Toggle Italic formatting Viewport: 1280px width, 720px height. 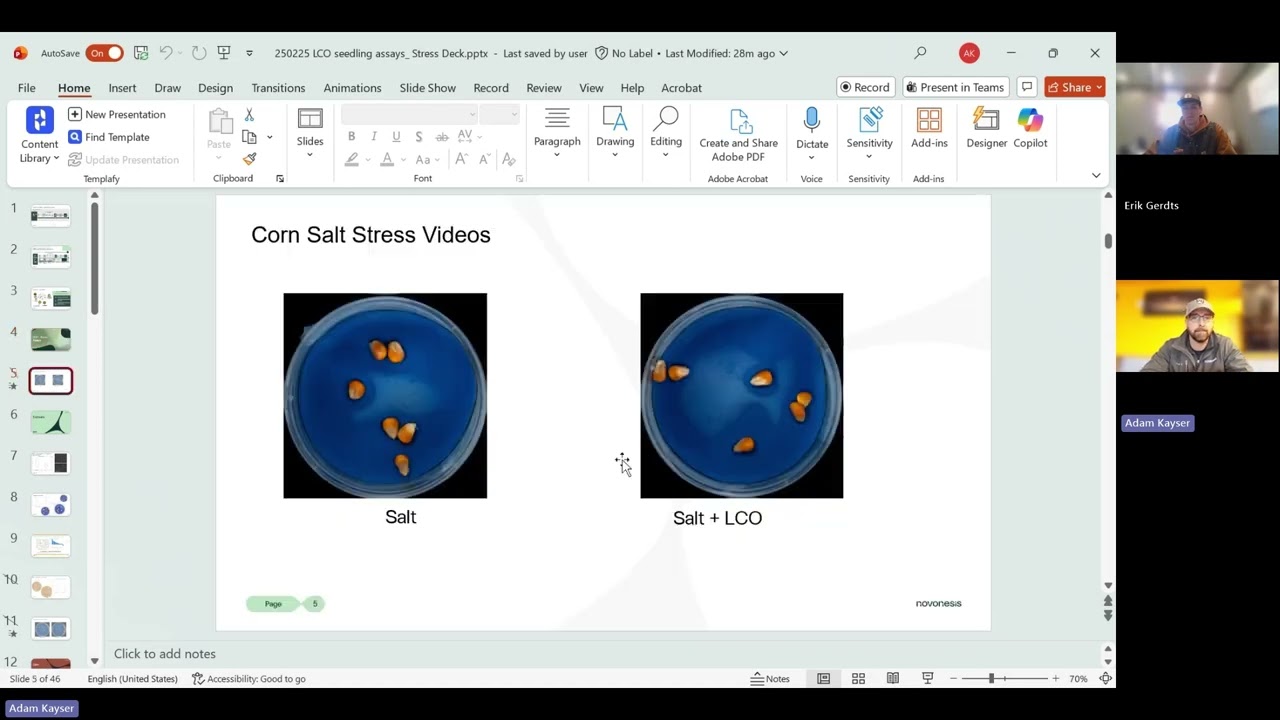(374, 137)
